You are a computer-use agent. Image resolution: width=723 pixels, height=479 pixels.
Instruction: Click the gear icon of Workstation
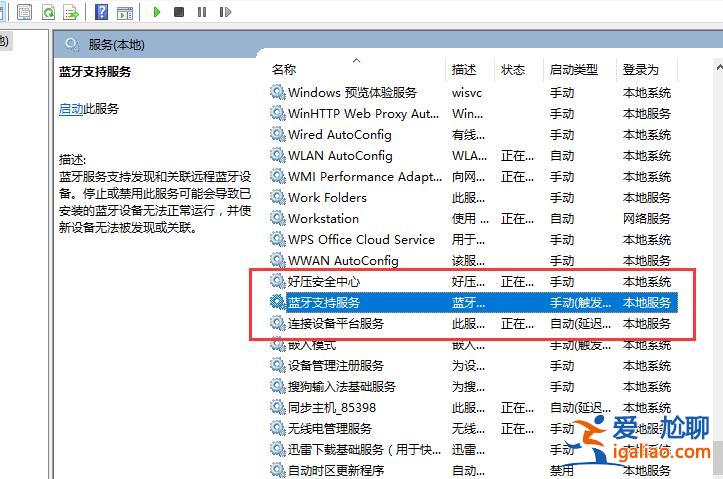(x=278, y=218)
